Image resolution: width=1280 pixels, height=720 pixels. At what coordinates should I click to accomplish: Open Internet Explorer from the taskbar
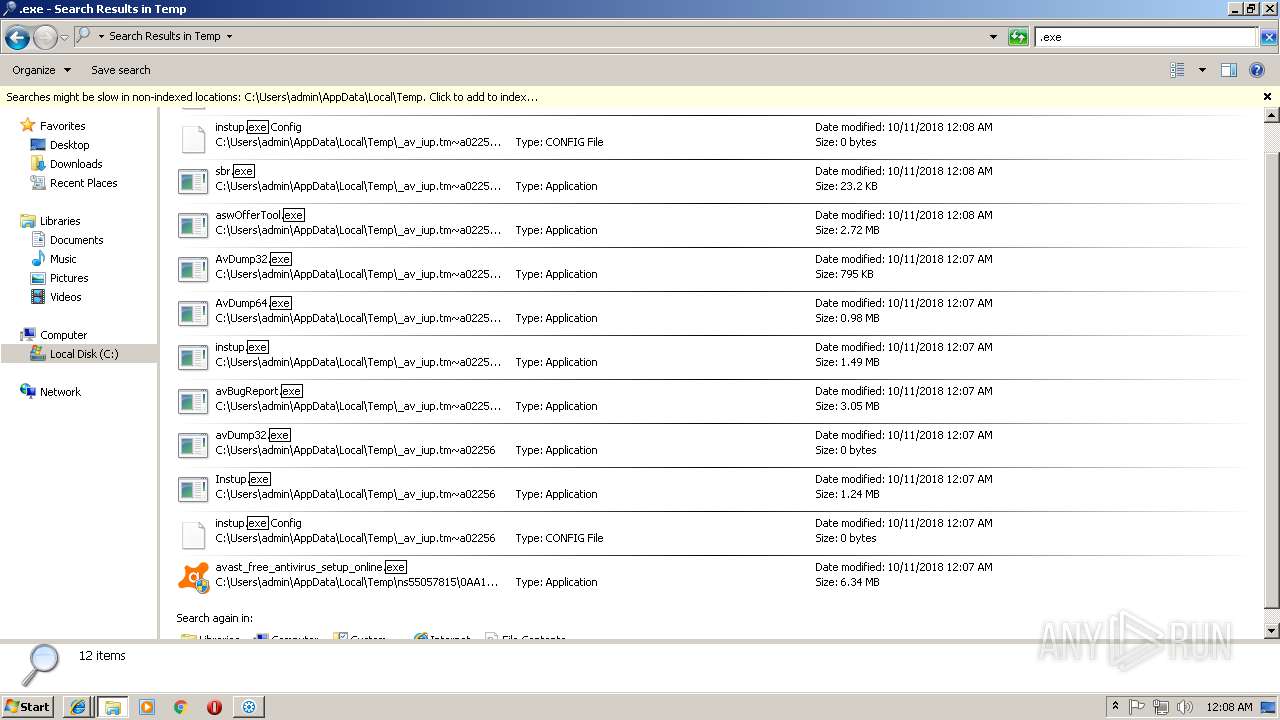(x=77, y=707)
